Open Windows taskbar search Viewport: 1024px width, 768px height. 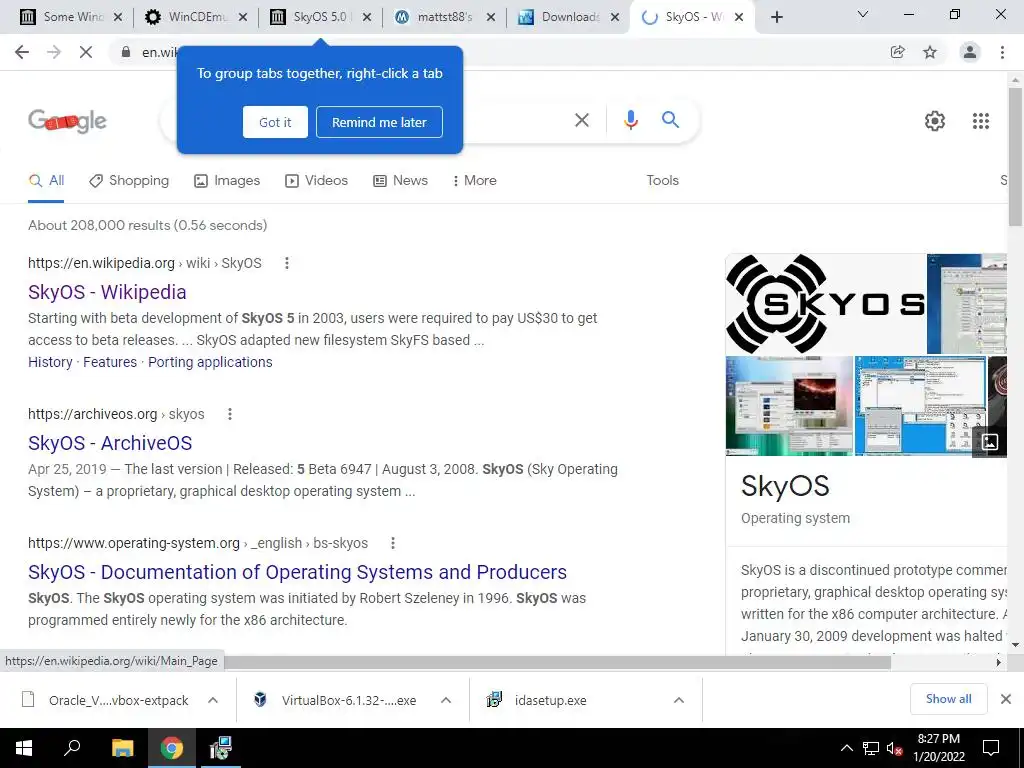click(72, 748)
